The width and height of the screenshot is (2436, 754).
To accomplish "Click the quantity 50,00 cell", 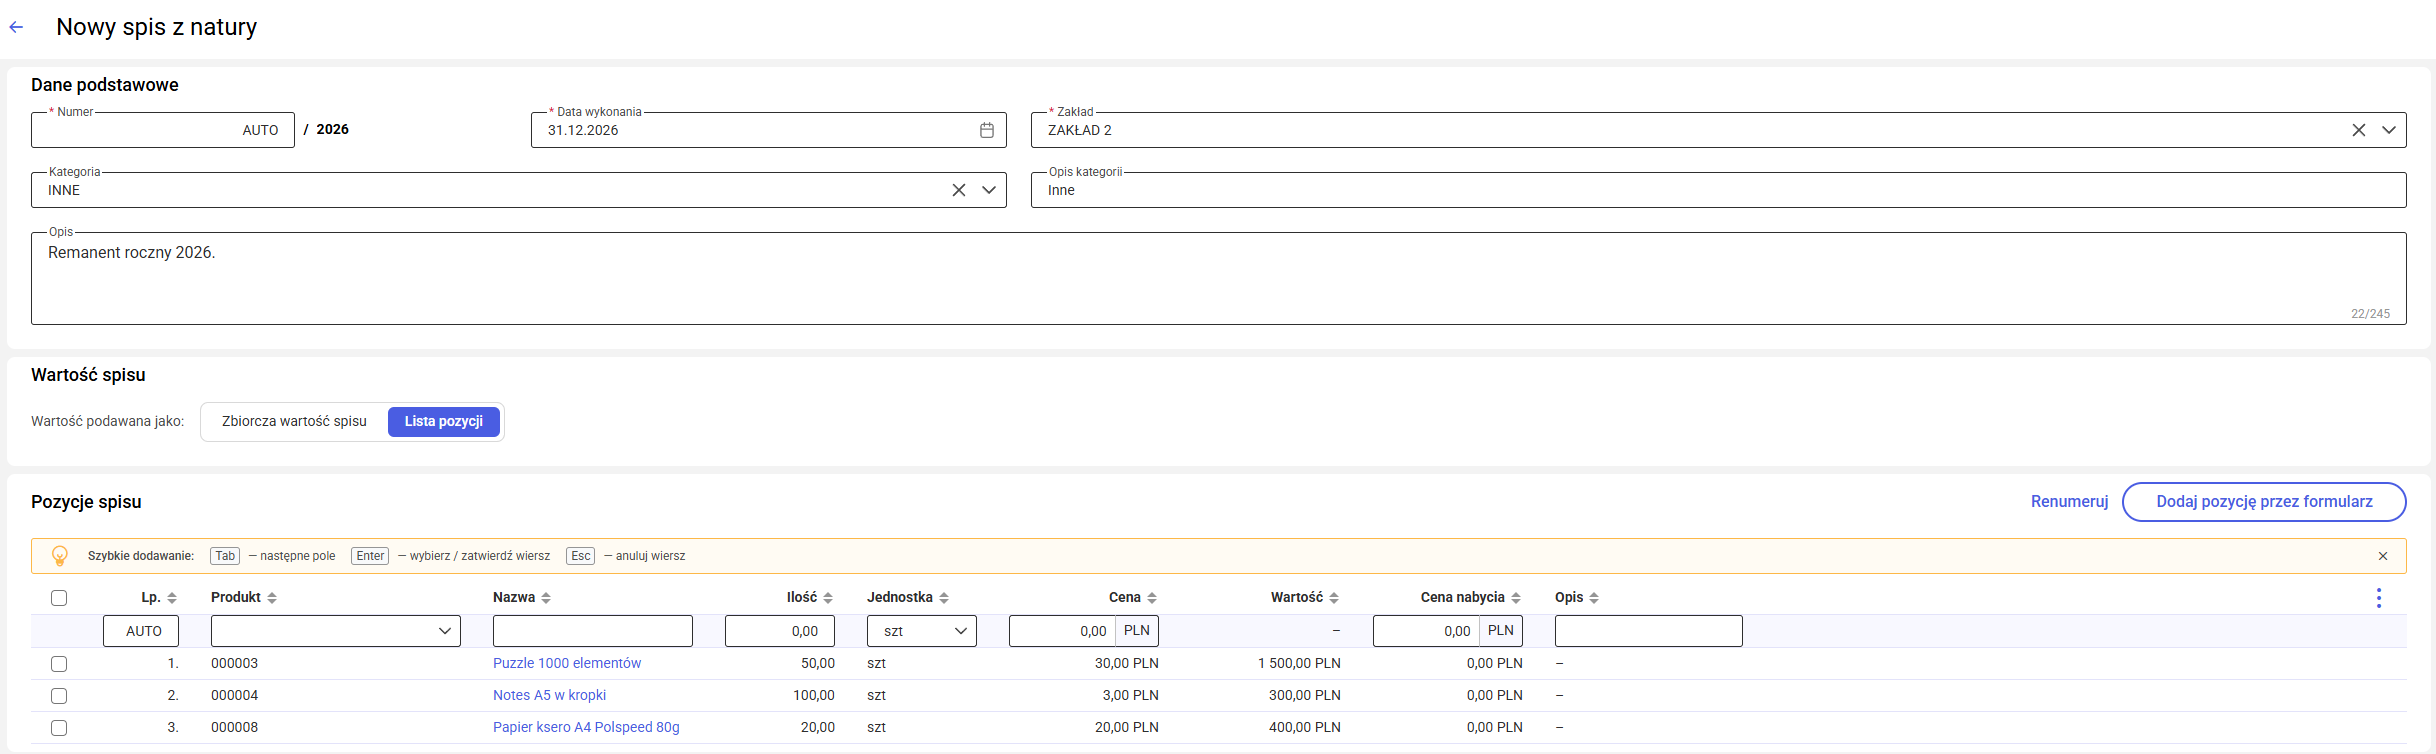I will [818, 664].
